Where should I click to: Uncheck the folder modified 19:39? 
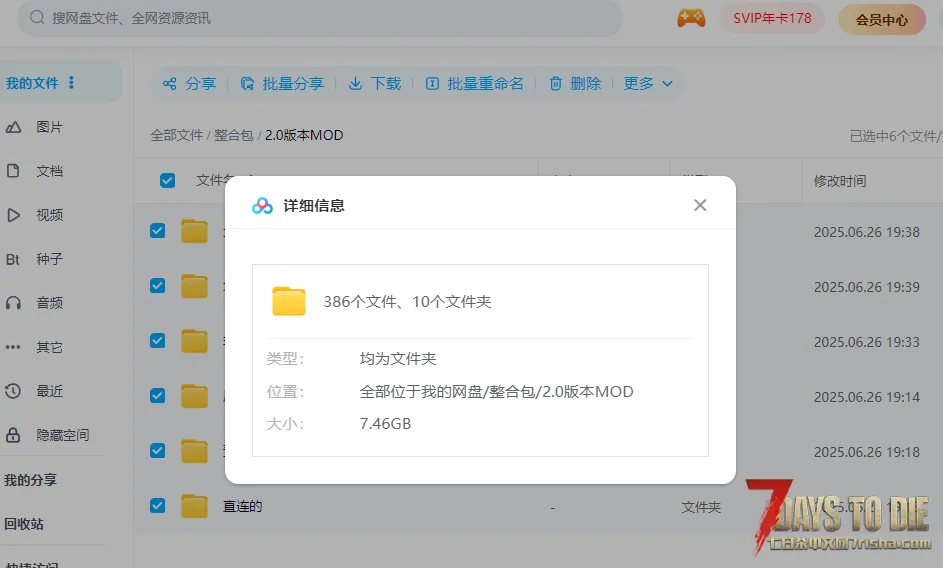(158, 285)
